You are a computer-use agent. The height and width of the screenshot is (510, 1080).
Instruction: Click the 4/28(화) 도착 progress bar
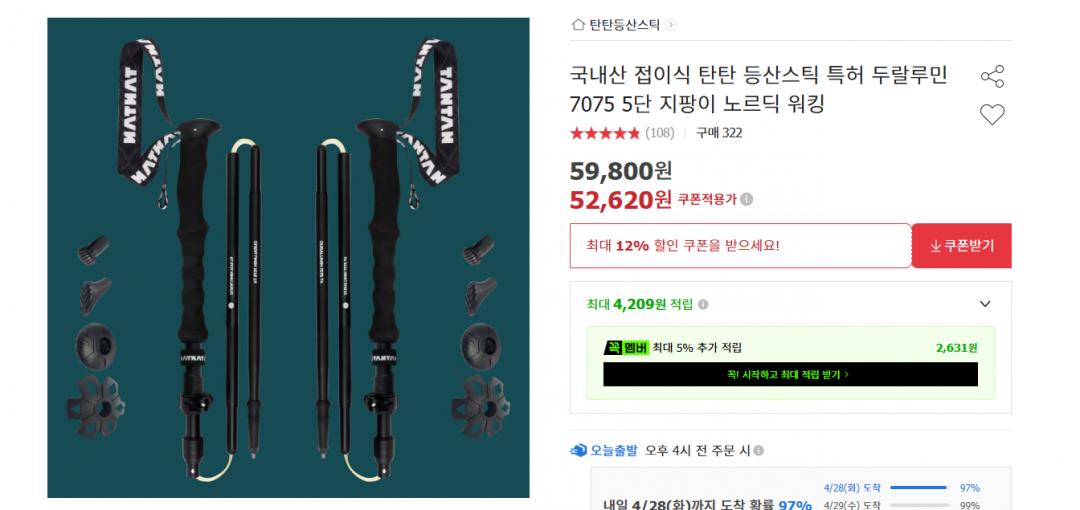coord(919,488)
